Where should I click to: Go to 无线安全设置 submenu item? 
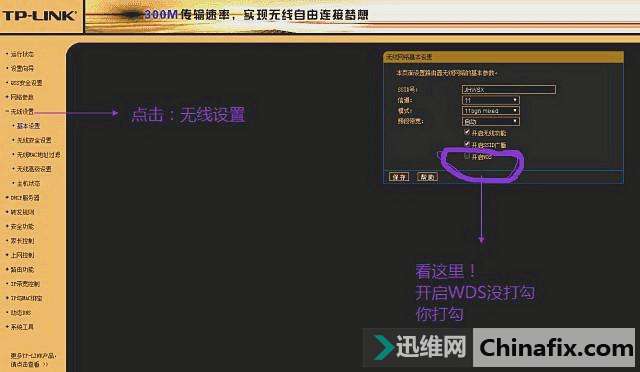pos(34,140)
